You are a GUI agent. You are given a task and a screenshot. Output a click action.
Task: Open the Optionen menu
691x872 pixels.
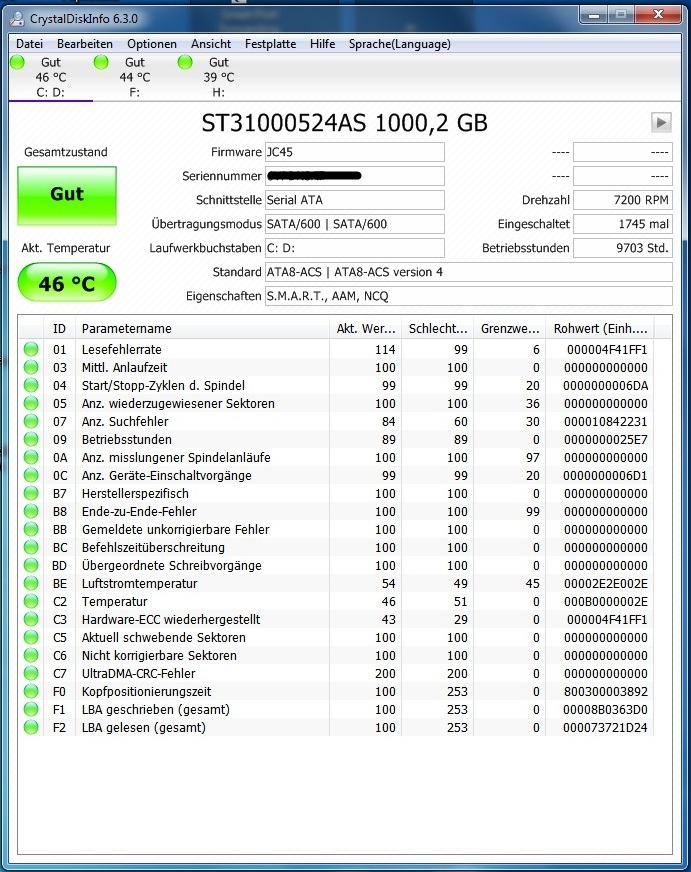(152, 44)
